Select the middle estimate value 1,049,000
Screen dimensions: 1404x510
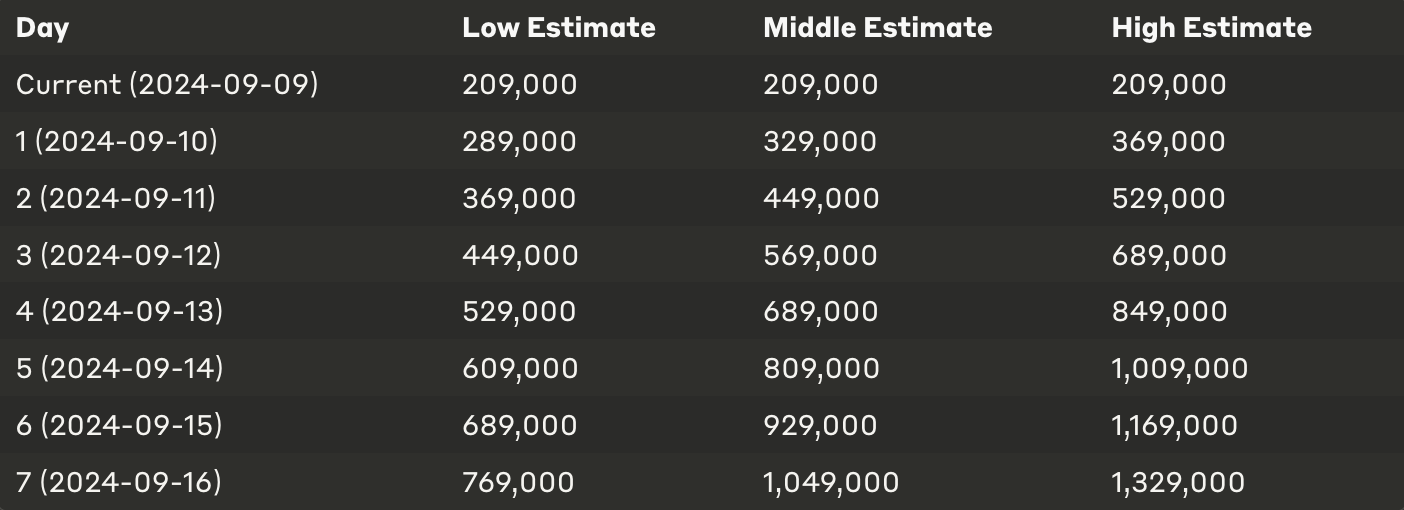(x=832, y=482)
